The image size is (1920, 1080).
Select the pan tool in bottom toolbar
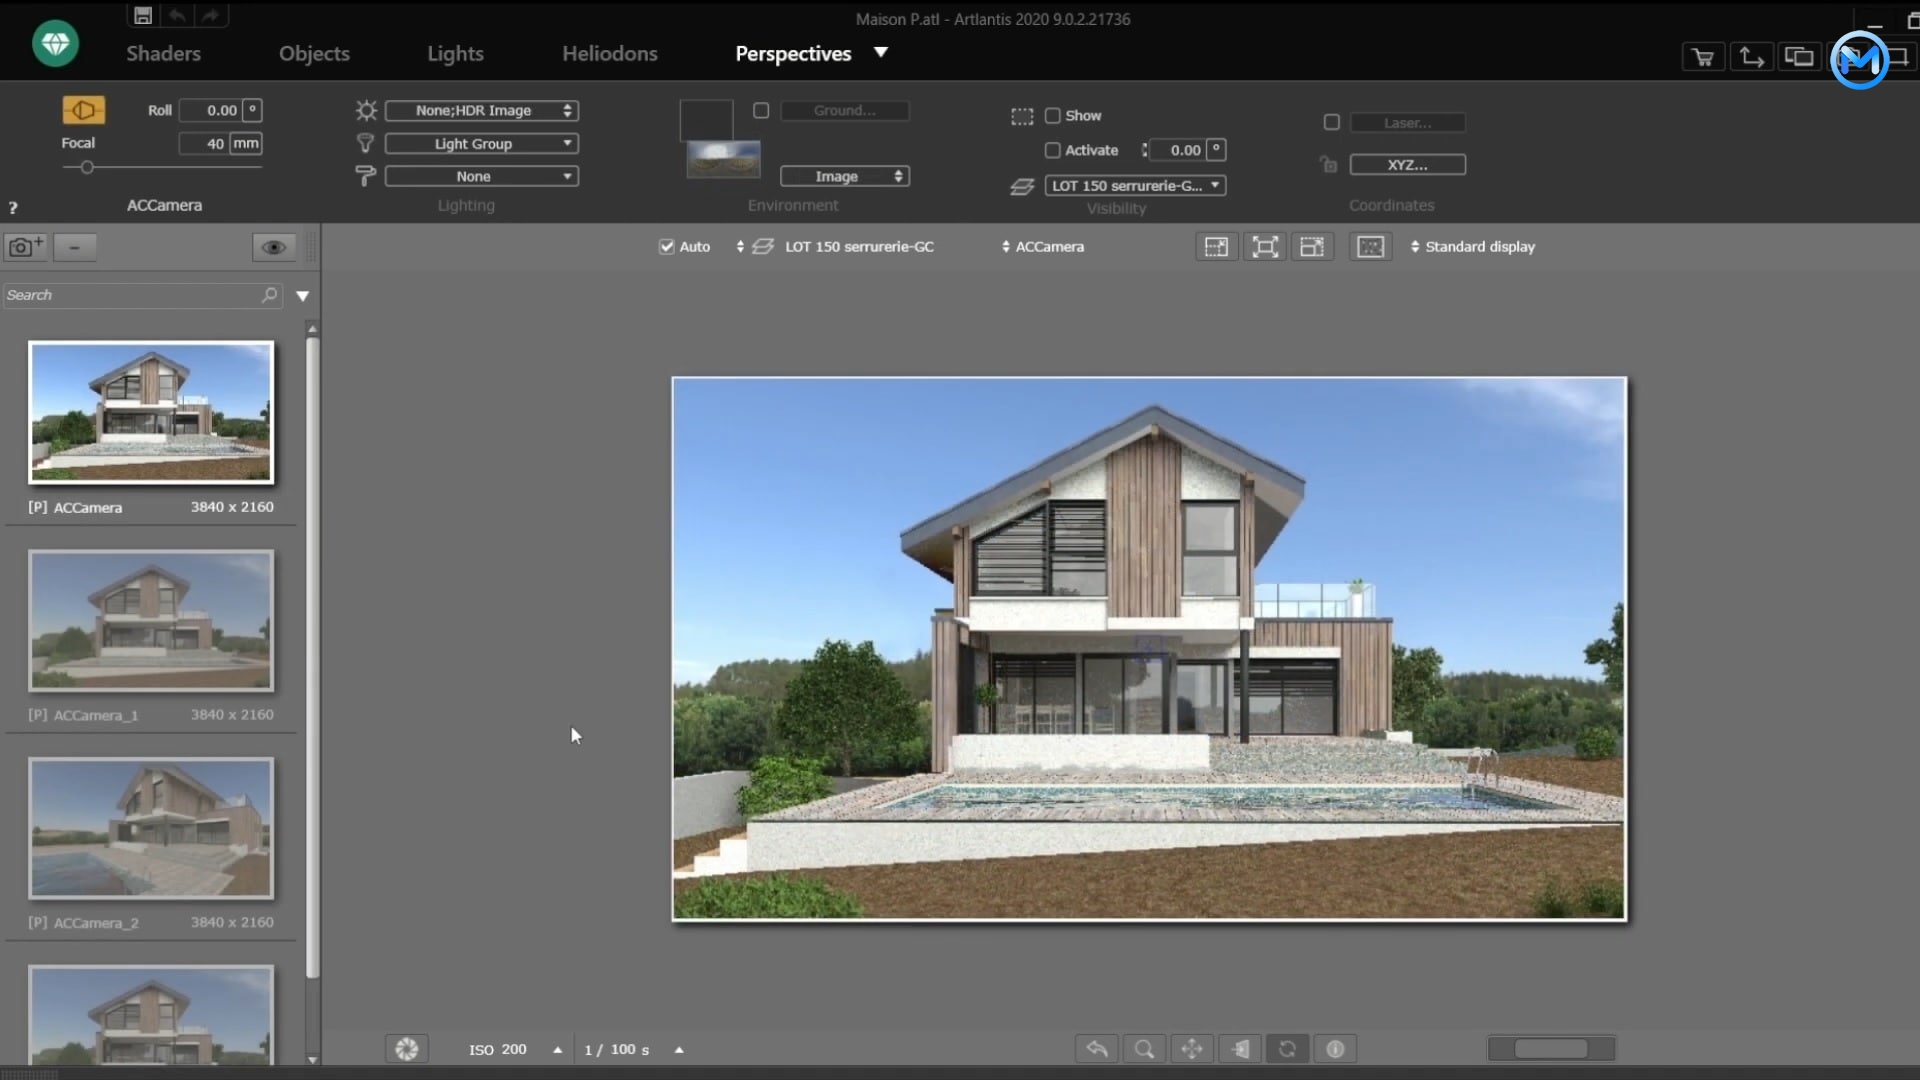(1192, 1049)
